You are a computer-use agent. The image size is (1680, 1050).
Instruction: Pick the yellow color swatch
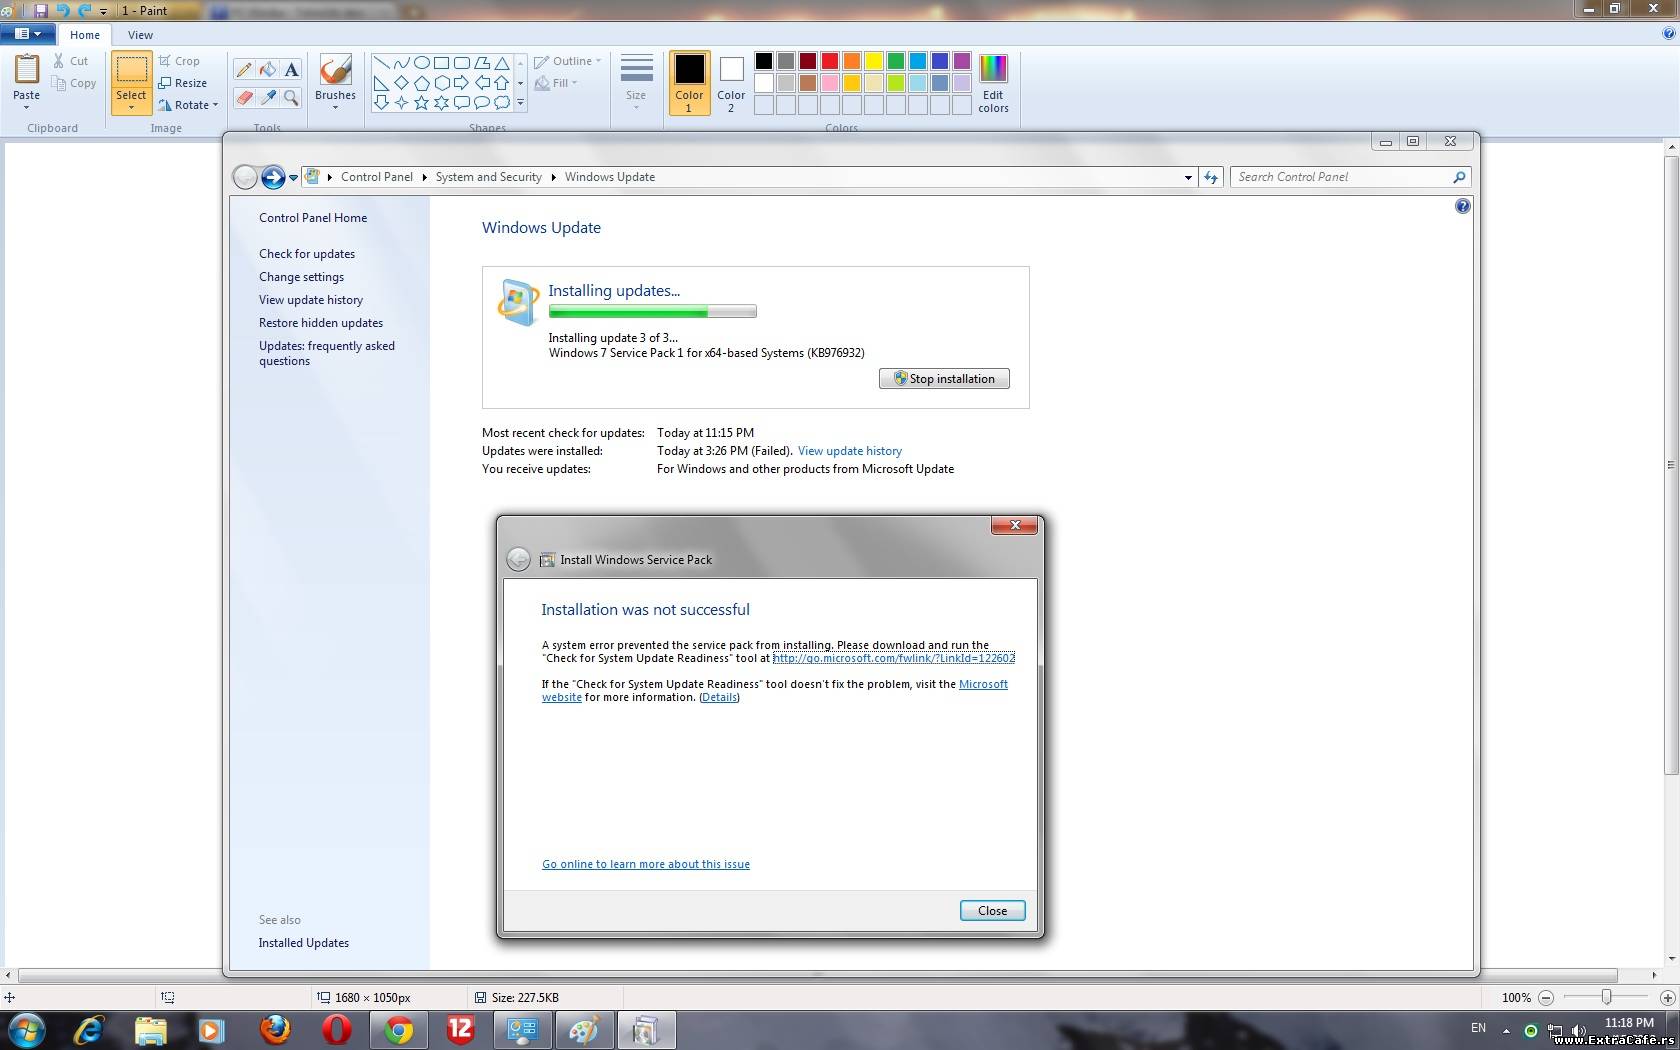coord(874,61)
